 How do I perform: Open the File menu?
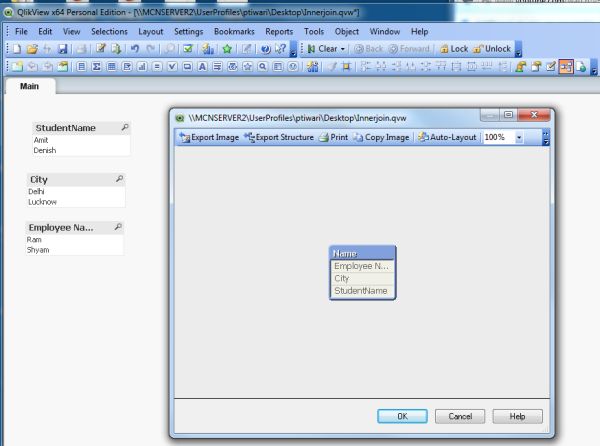[x=21, y=31]
